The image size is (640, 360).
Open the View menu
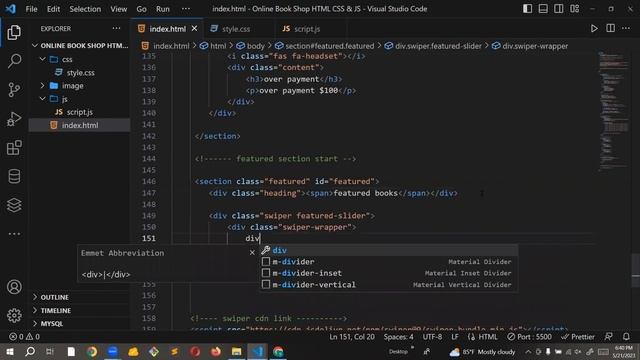coord(118,9)
